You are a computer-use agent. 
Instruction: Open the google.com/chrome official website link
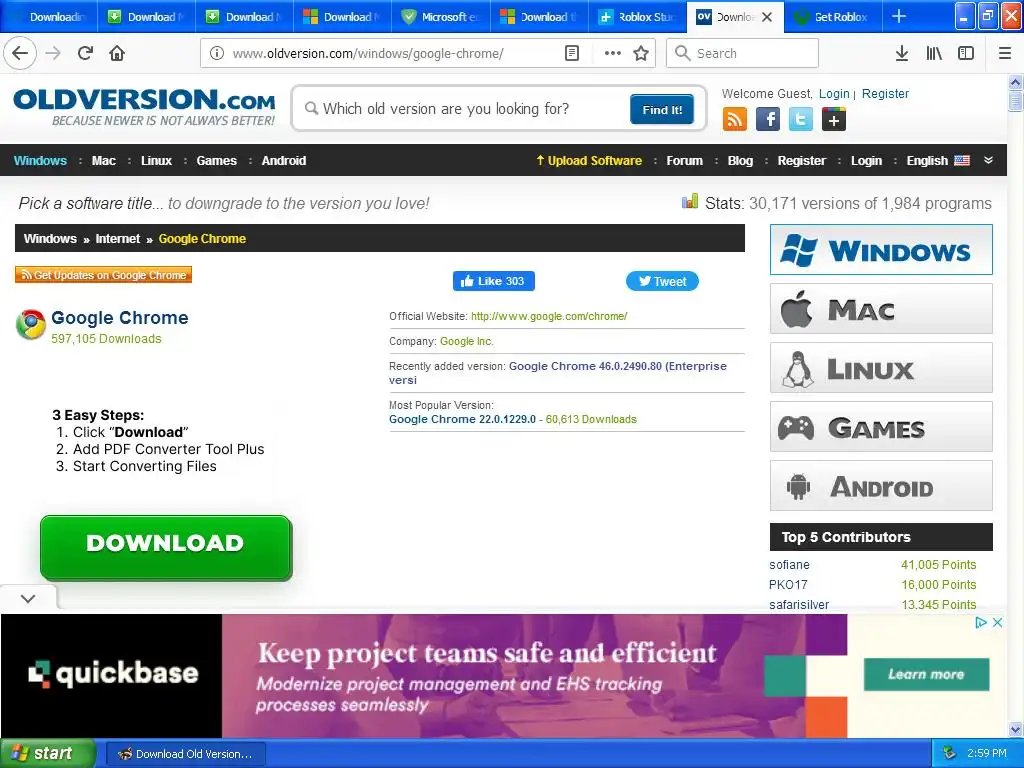tap(549, 316)
